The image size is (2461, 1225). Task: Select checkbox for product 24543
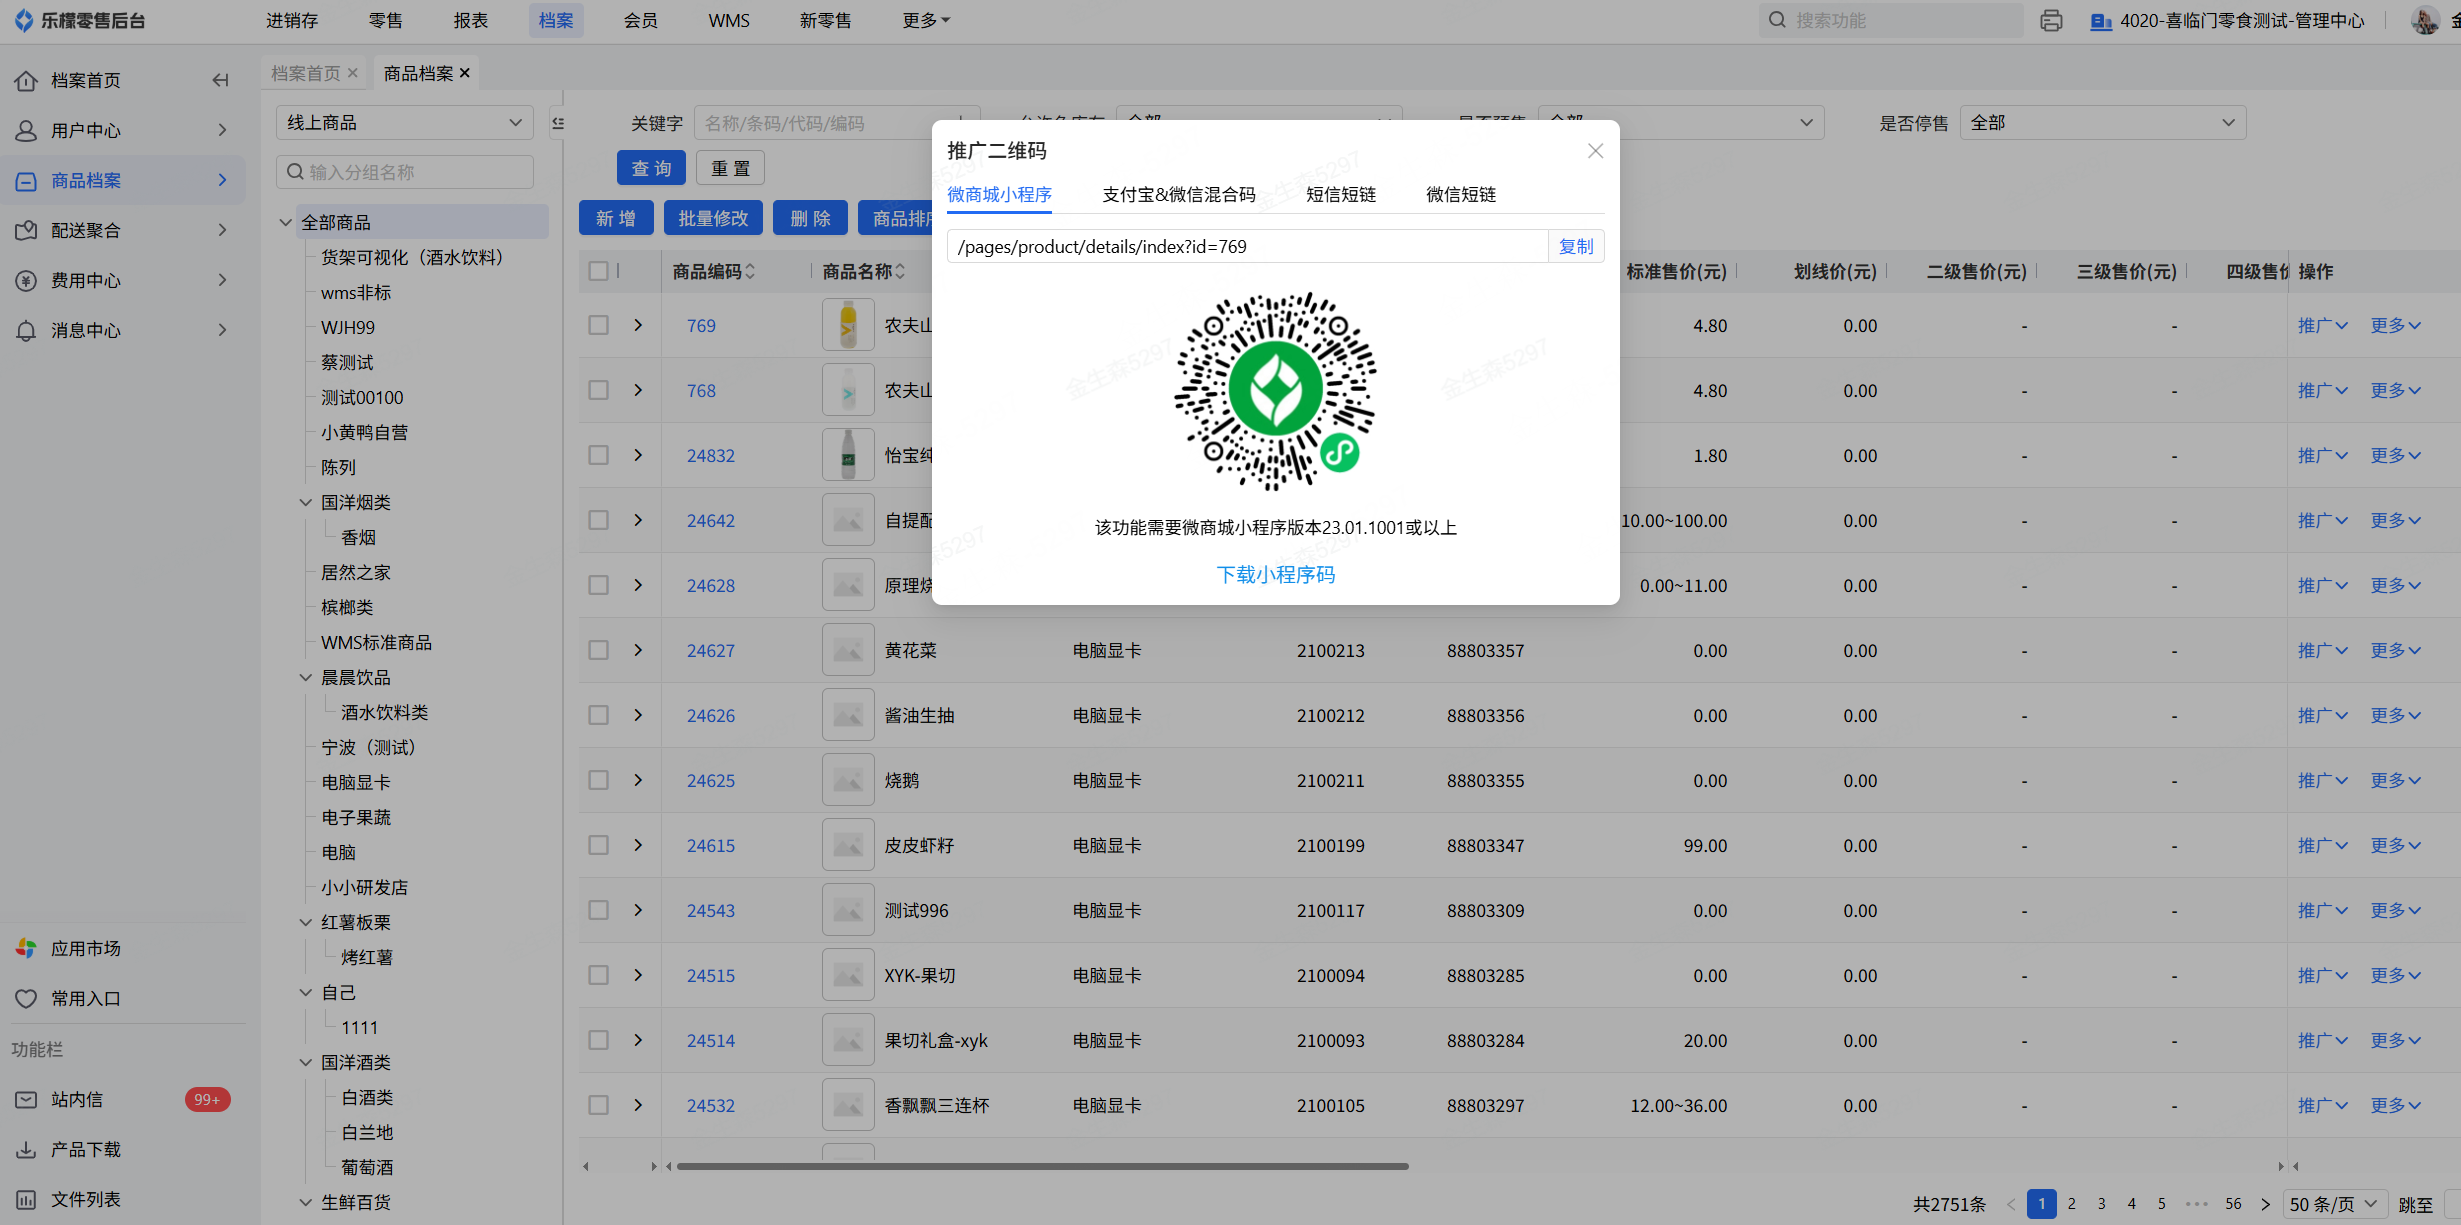coord(598,910)
